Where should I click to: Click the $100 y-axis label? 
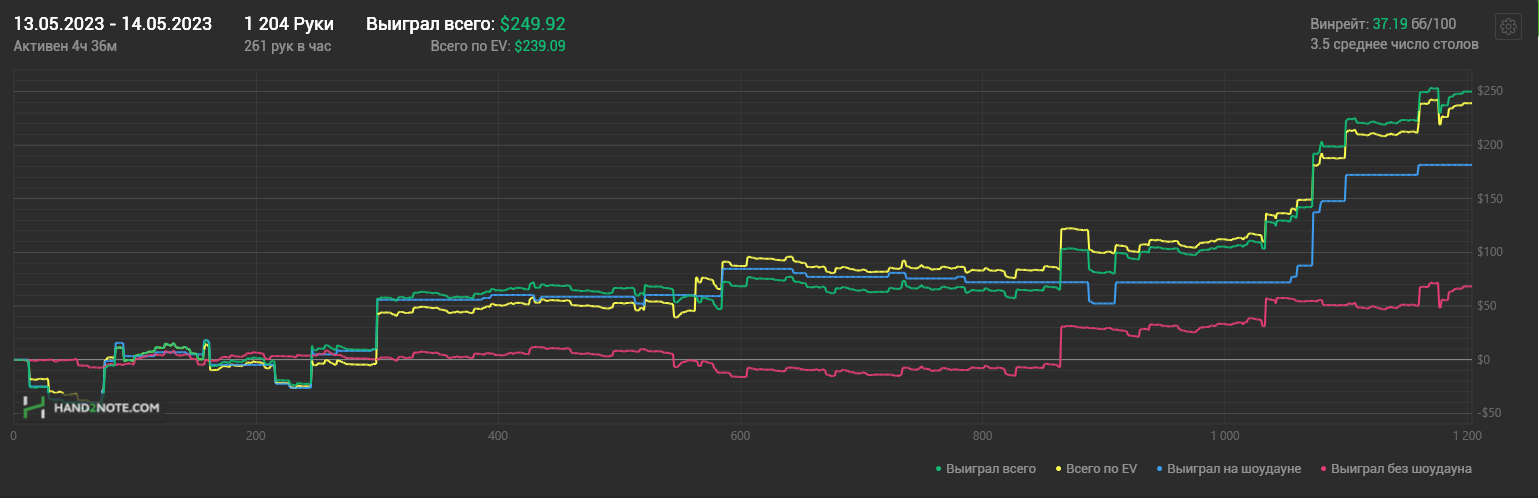click(1490, 252)
